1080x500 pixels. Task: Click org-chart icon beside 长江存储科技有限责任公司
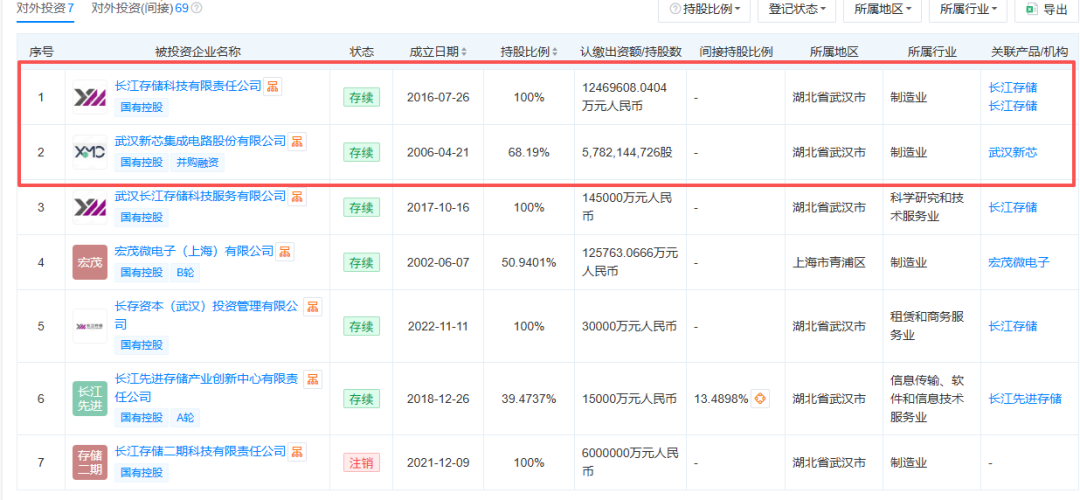[x=273, y=86]
